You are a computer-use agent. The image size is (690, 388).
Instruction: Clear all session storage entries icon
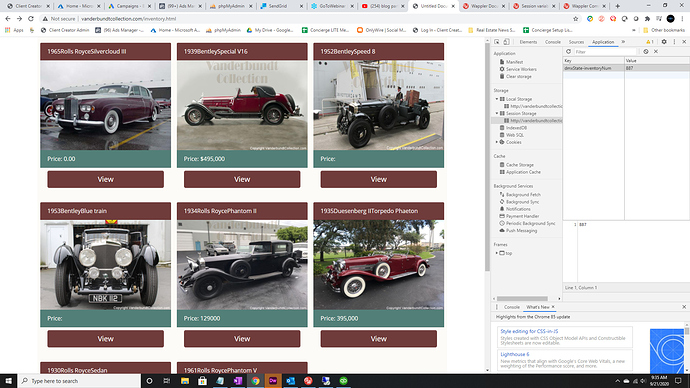(x=646, y=51)
